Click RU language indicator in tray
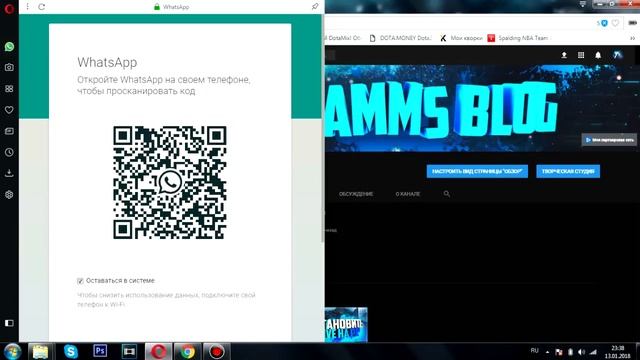640x360 pixels. tap(534, 351)
